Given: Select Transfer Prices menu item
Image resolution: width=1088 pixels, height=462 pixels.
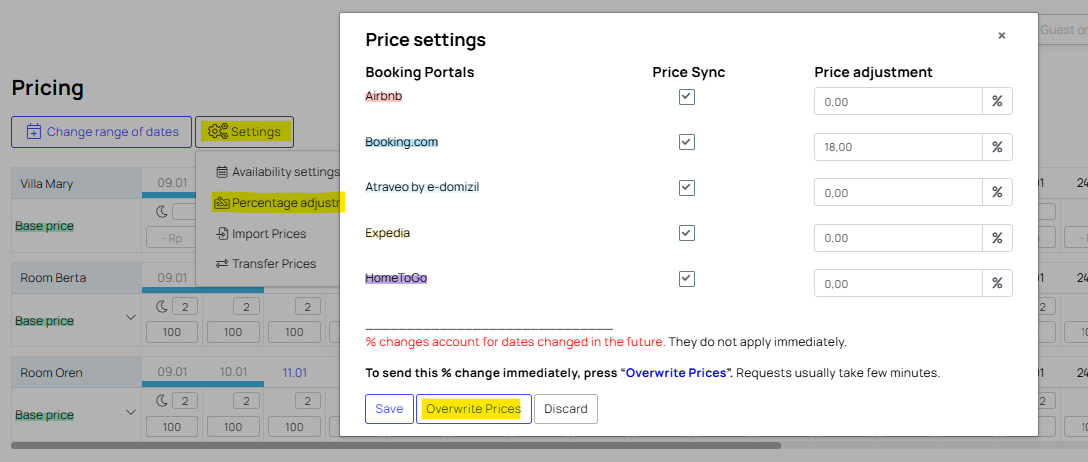Looking at the screenshot, I should (266, 264).
